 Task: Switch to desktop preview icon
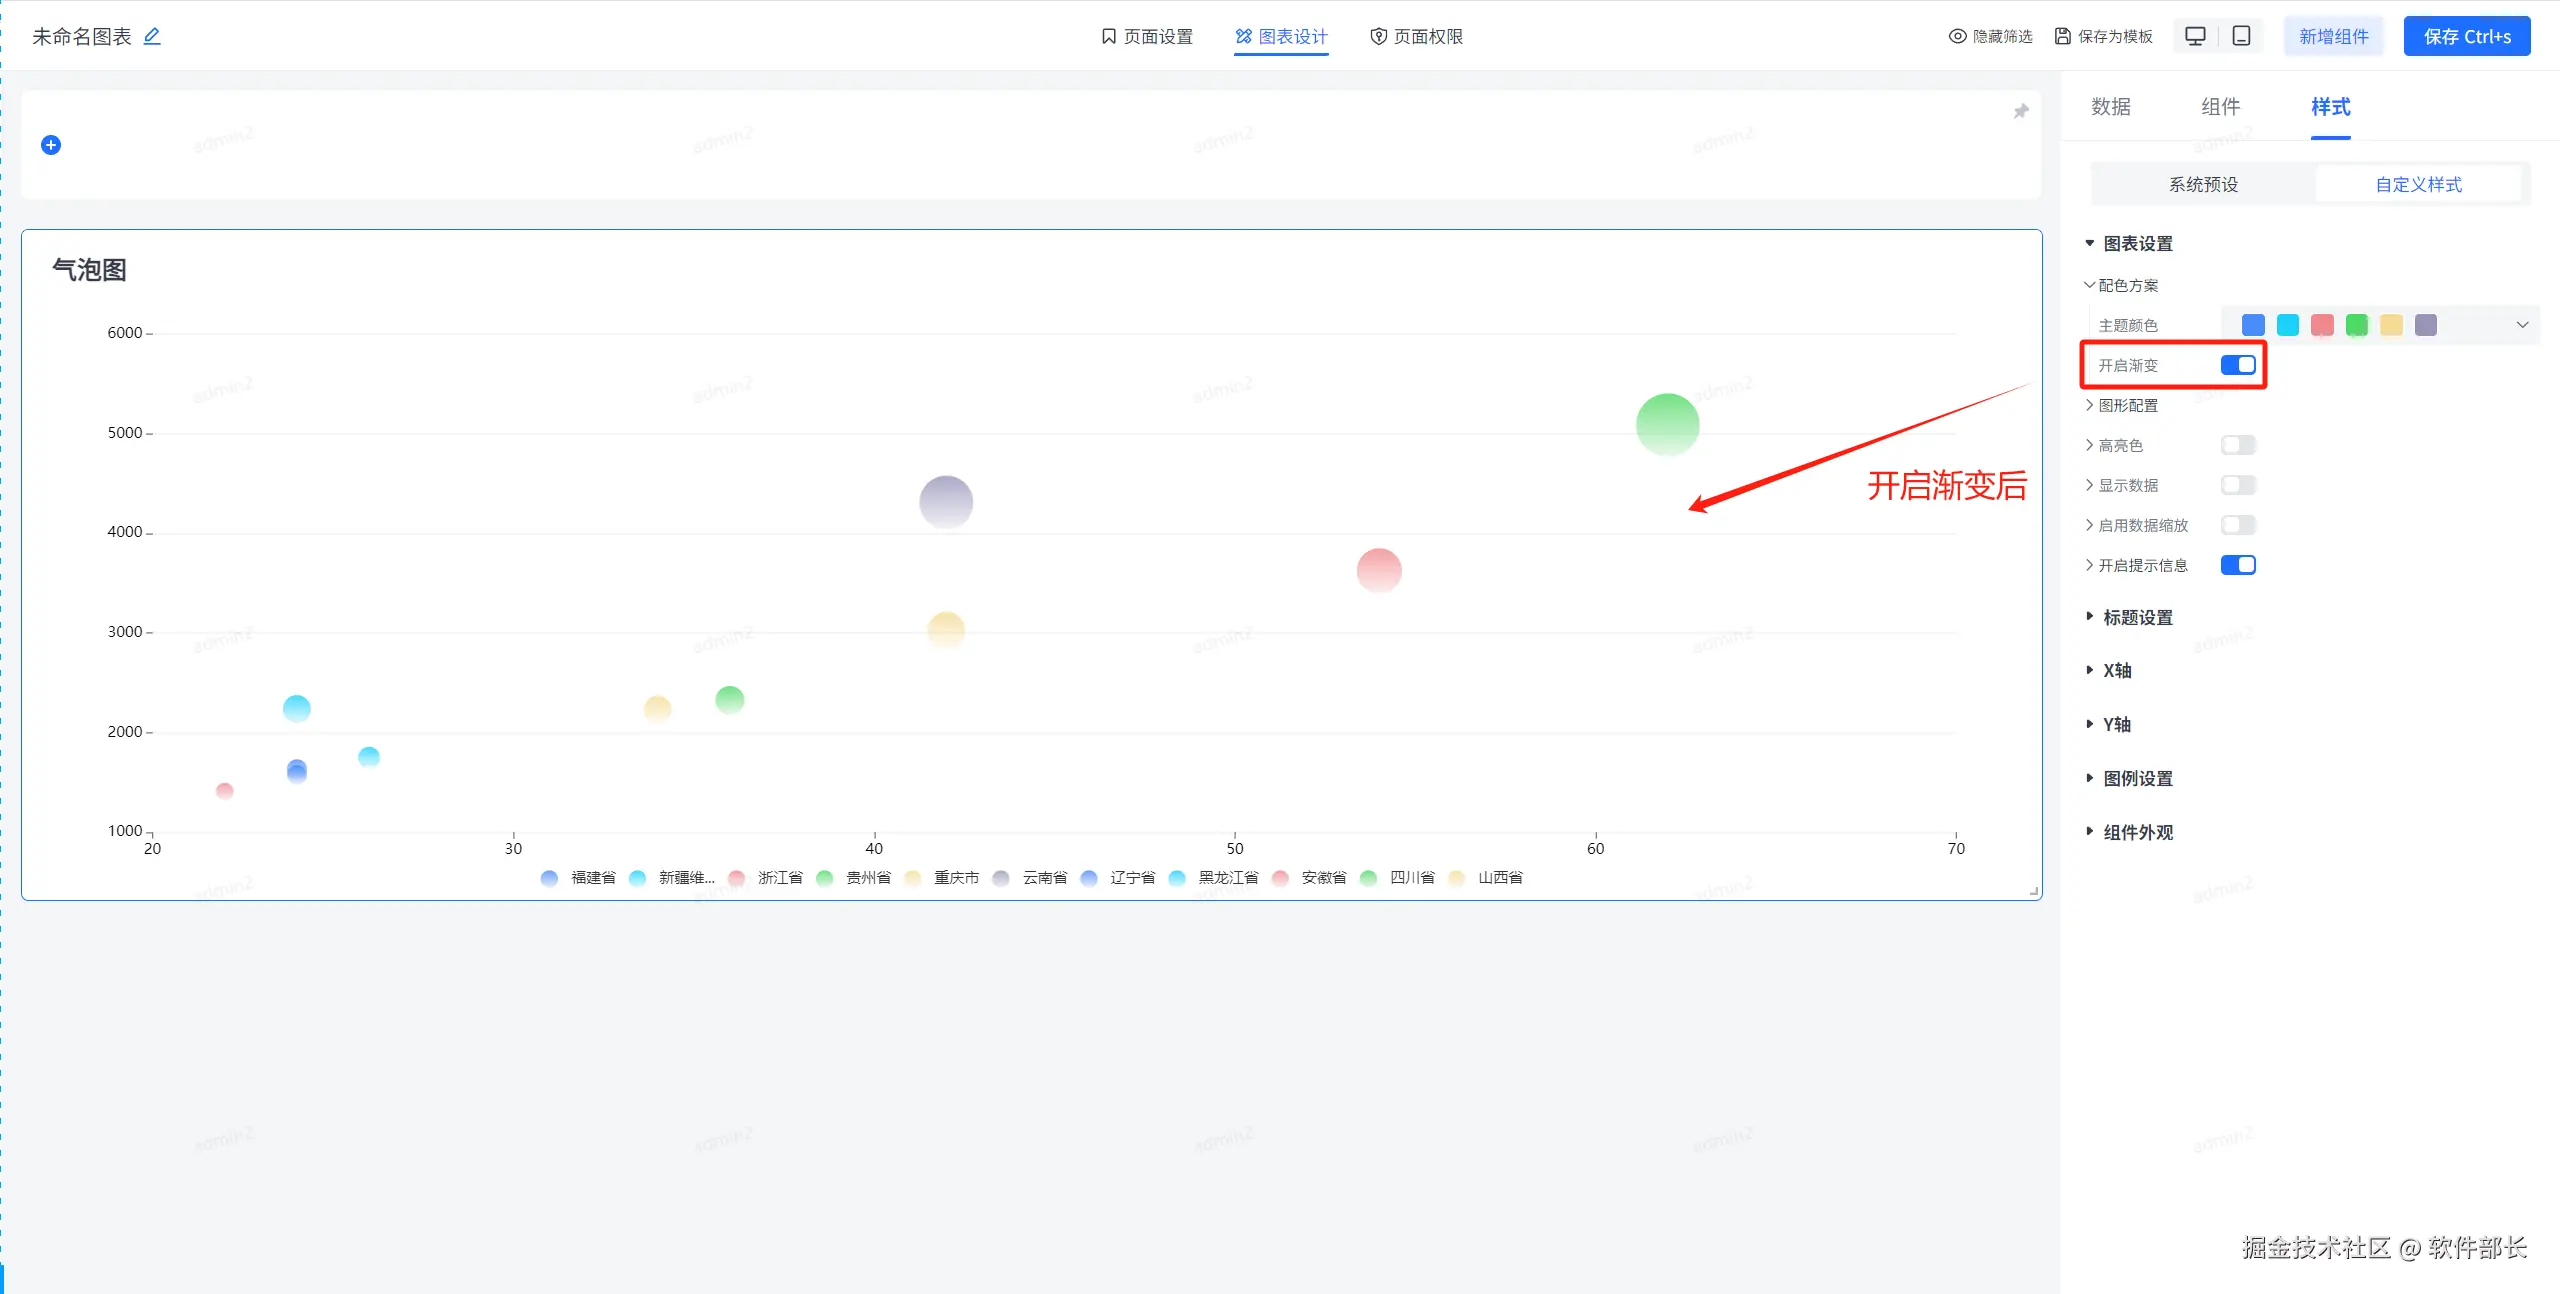coord(2195,36)
